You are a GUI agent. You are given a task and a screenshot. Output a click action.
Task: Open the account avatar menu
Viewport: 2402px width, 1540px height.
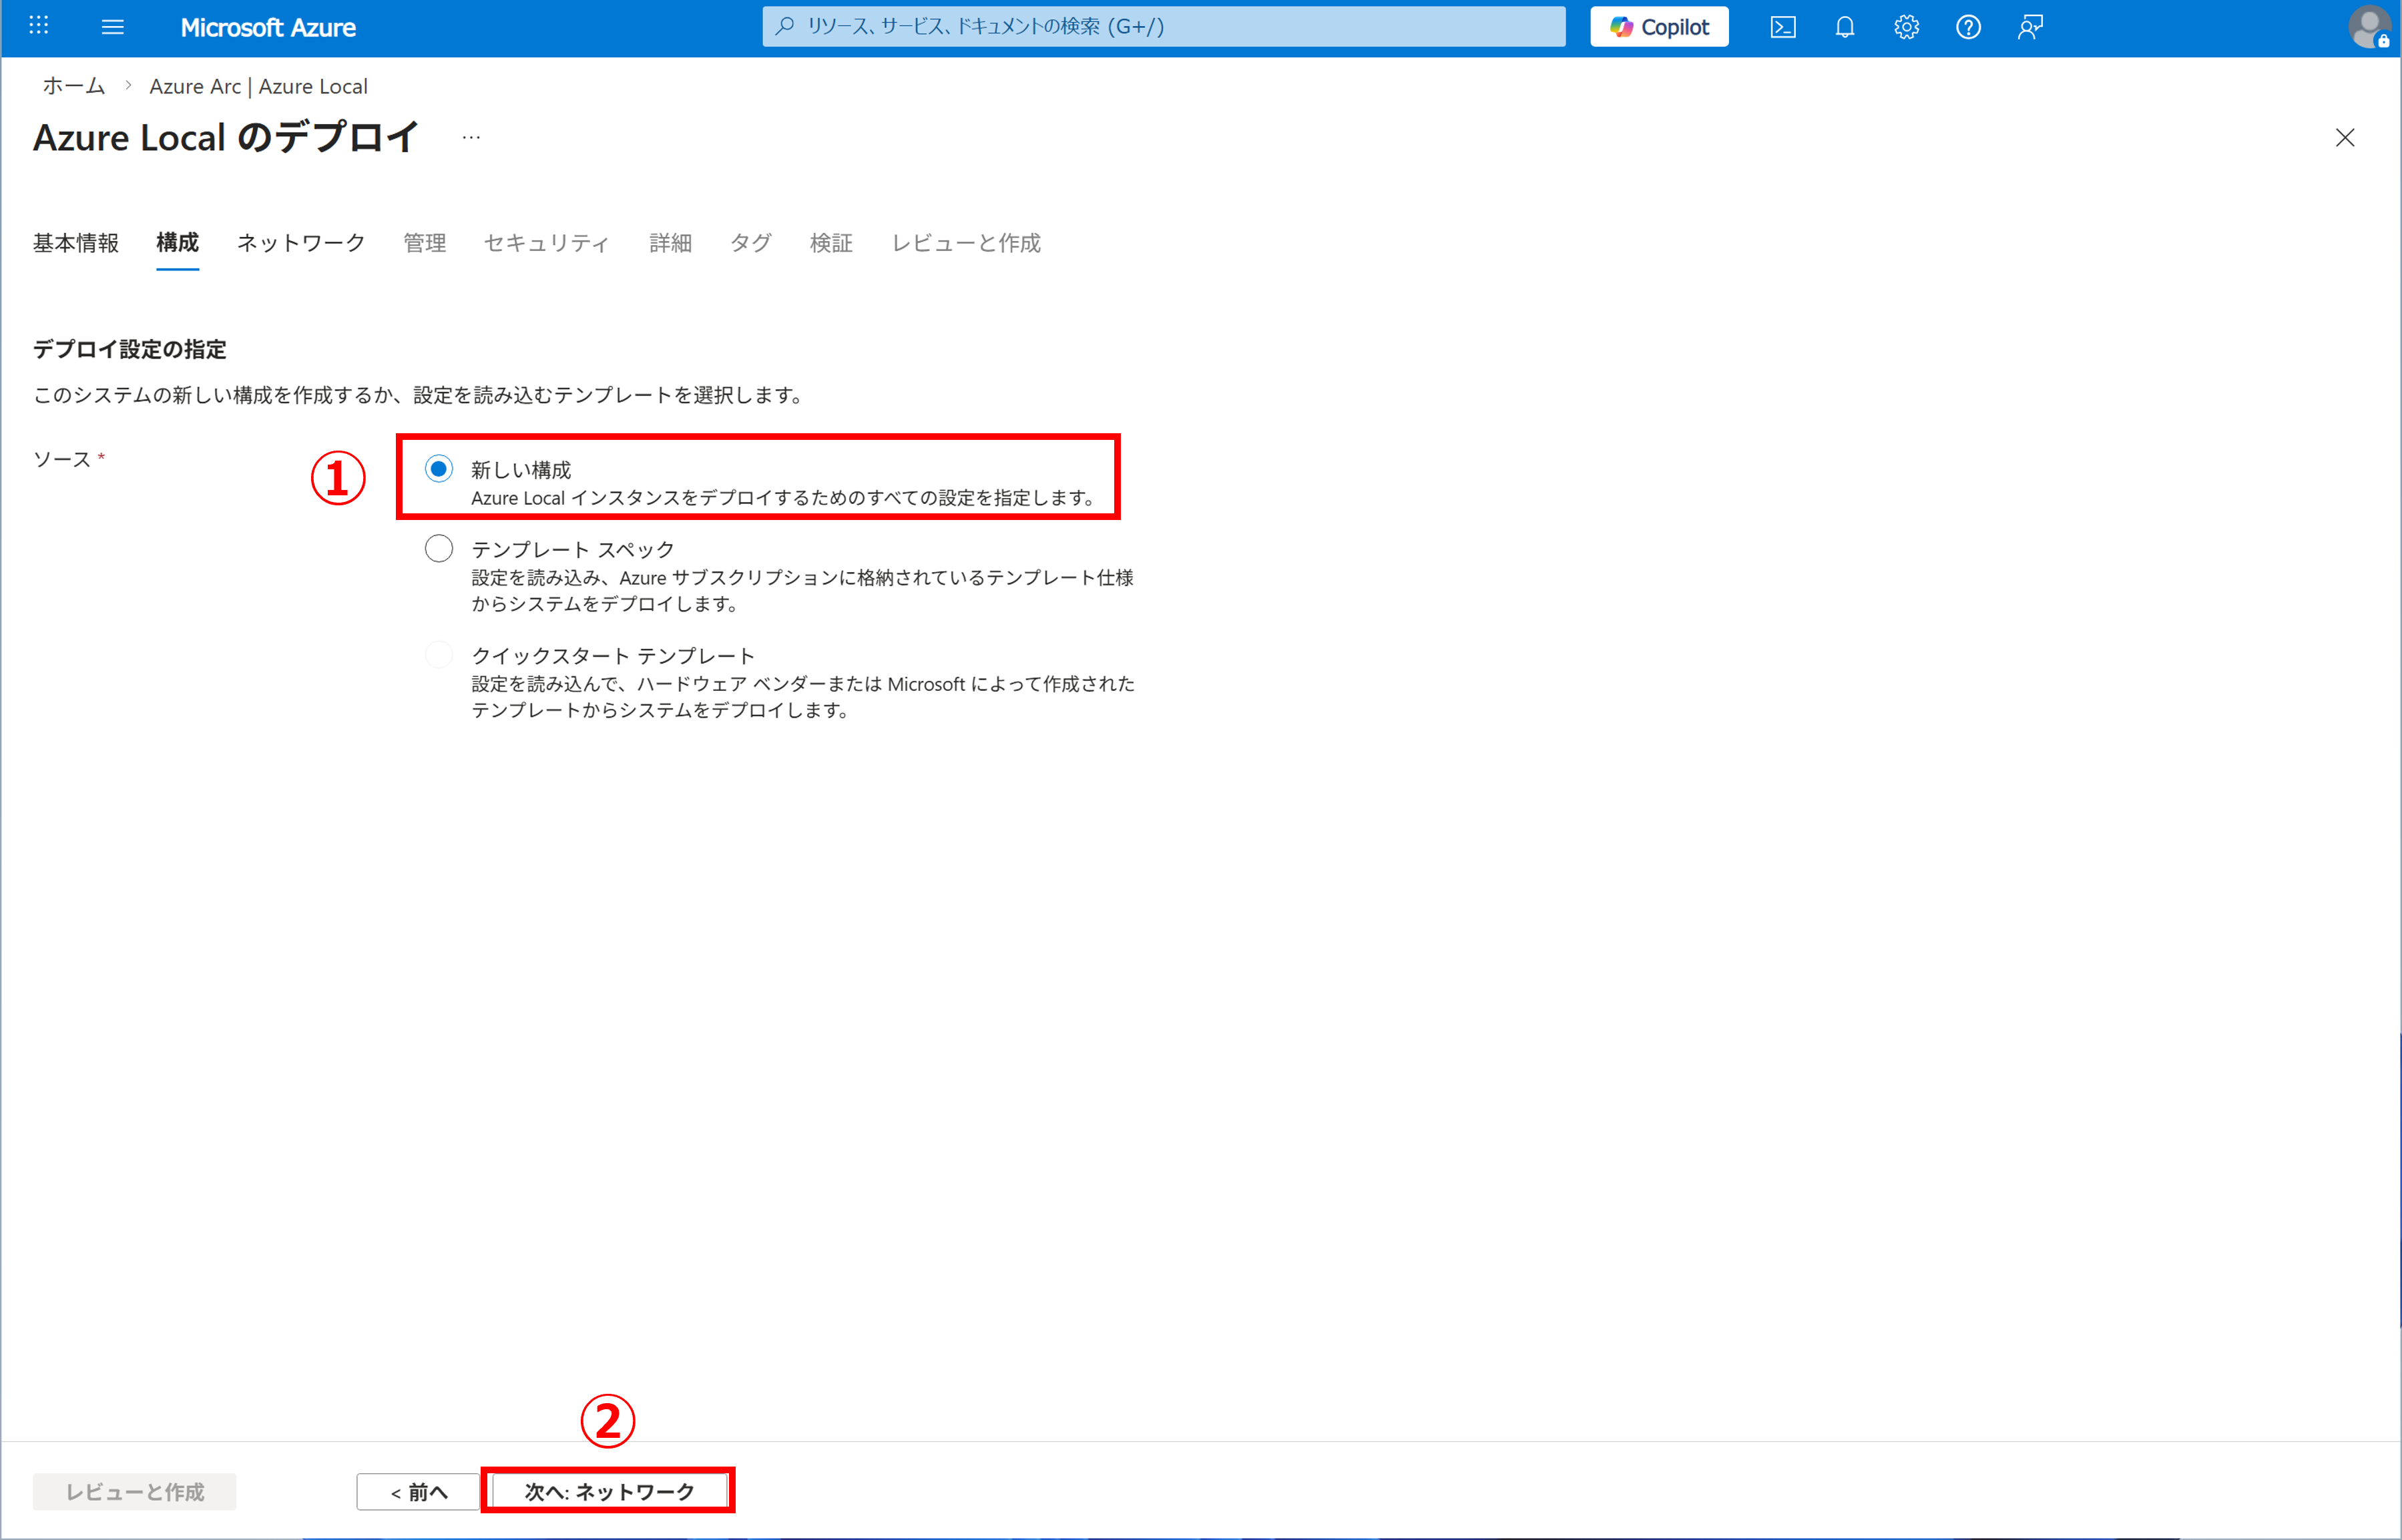[2368, 27]
